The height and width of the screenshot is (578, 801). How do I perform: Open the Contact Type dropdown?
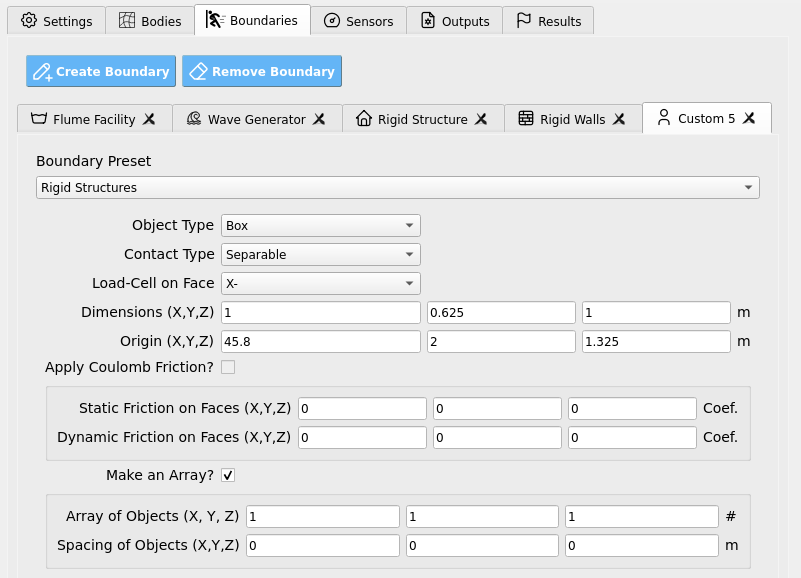(x=321, y=255)
